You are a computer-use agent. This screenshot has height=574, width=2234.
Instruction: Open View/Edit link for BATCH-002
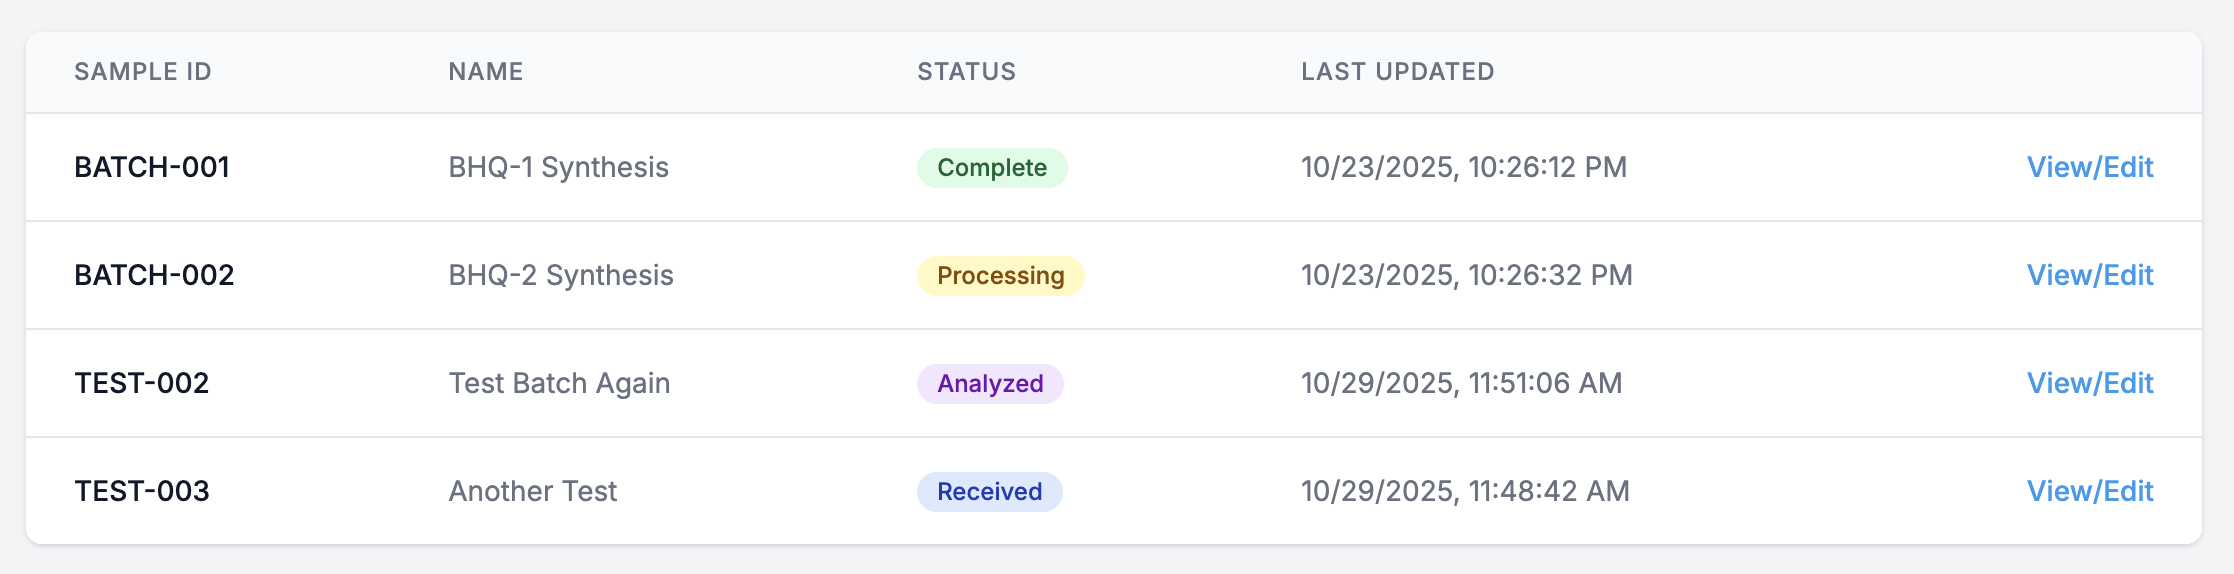click(2089, 275)
